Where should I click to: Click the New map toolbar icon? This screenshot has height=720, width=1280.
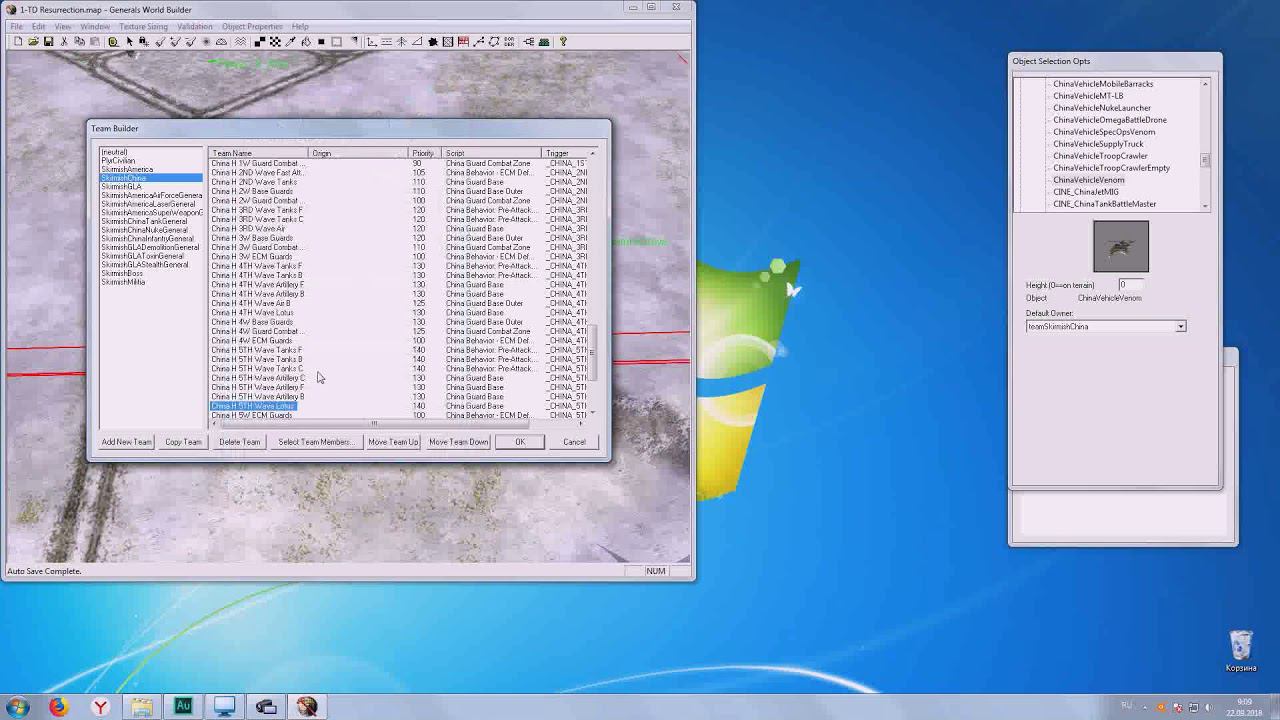point(18,42)
